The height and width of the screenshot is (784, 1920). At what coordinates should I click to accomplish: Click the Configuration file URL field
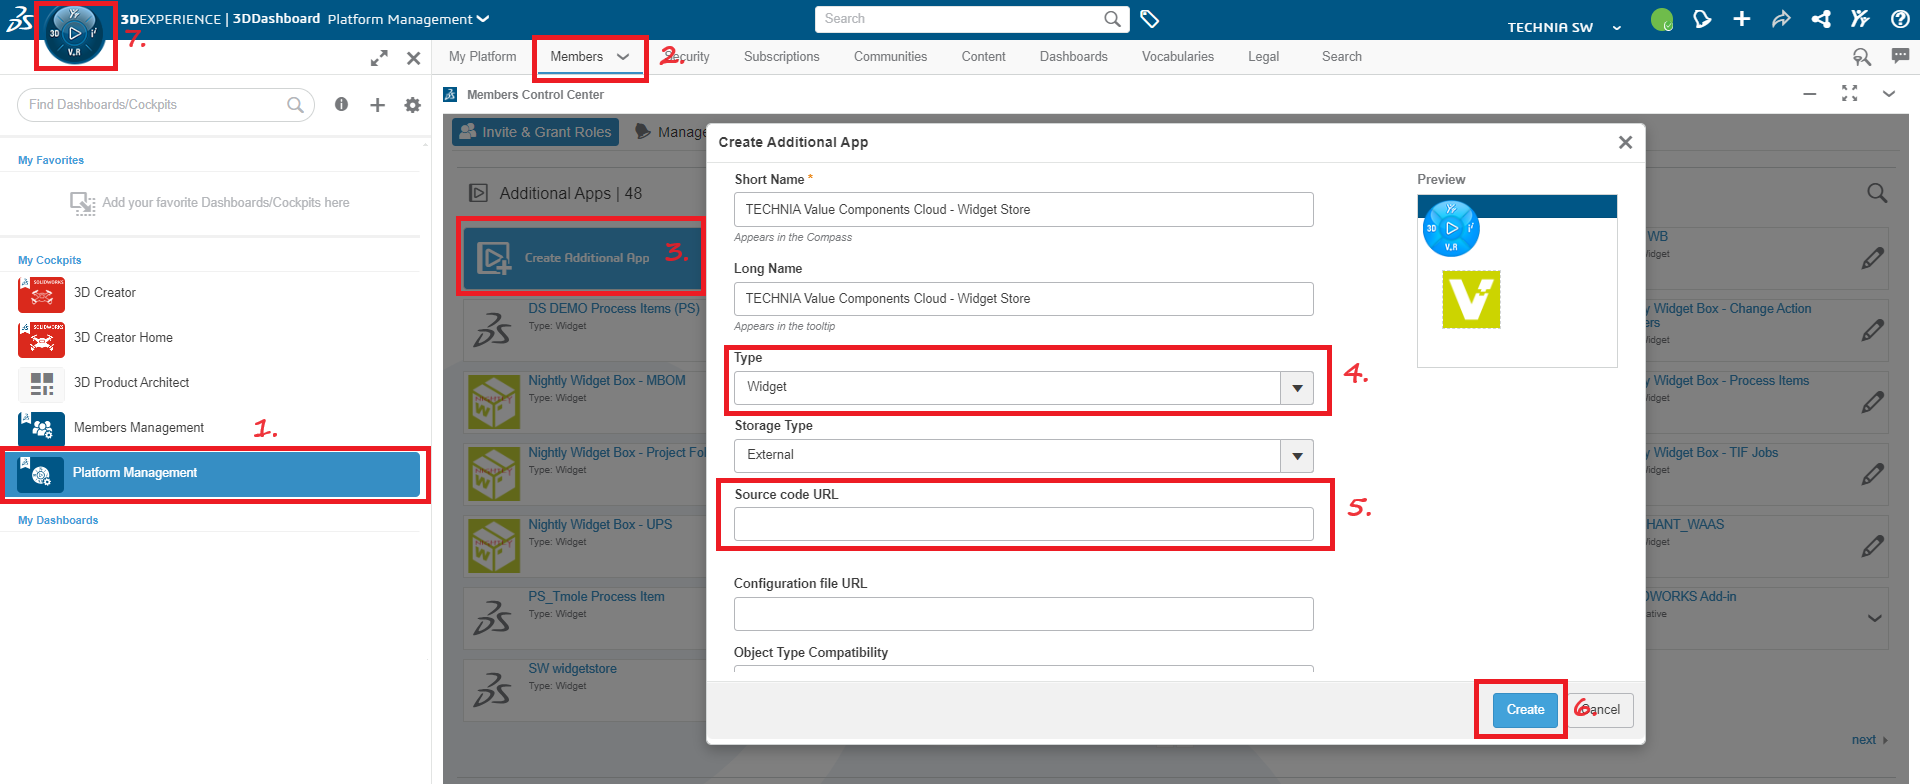[x=1023, y=614]
